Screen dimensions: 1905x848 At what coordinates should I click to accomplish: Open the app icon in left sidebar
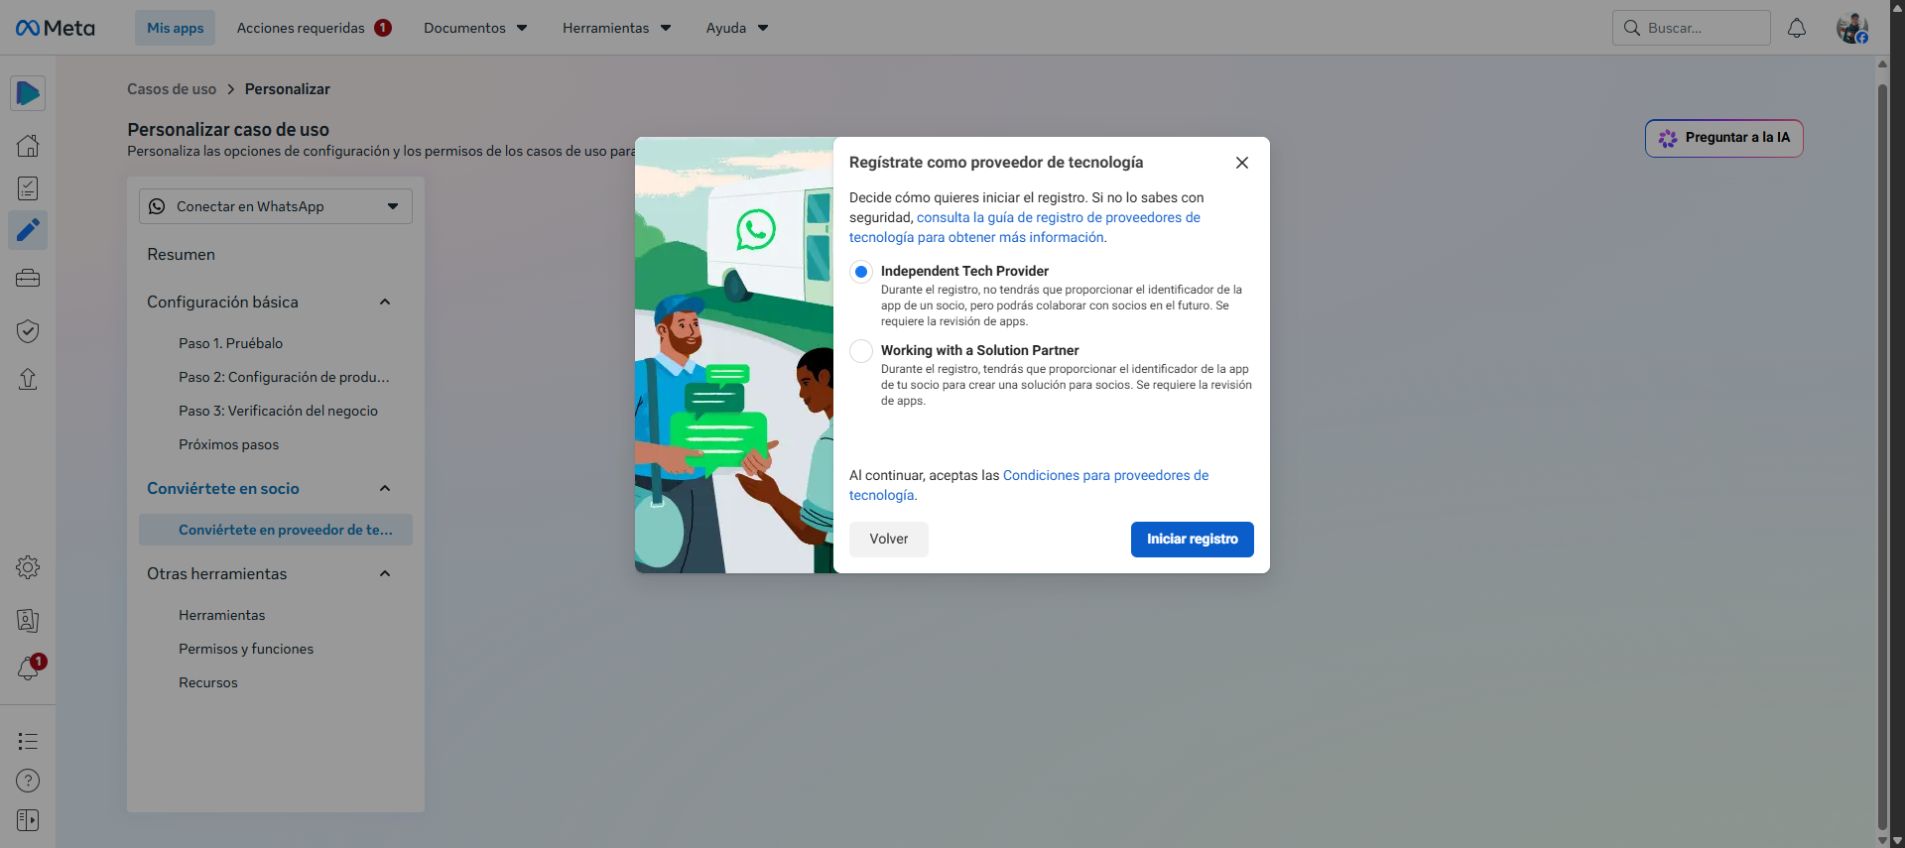click(28, 93)
